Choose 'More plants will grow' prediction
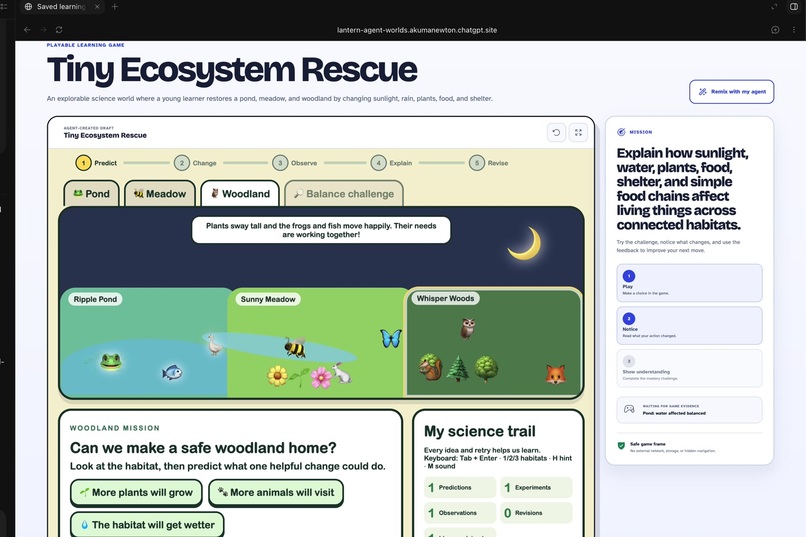 click(136, 492)
